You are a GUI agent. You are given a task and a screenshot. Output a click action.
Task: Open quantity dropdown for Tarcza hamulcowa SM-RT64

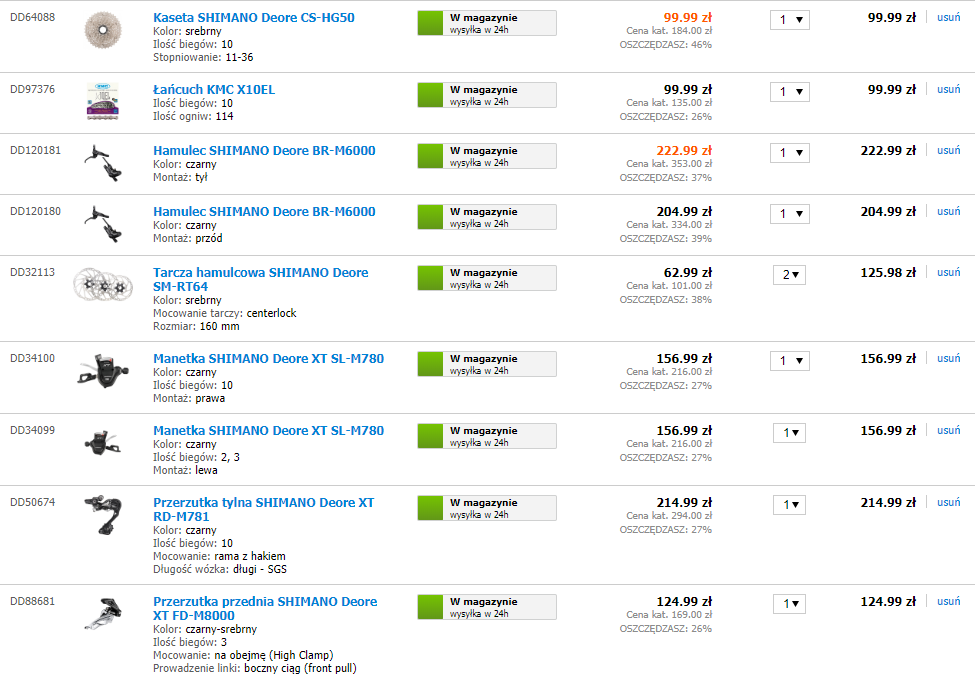pos(789,275)
